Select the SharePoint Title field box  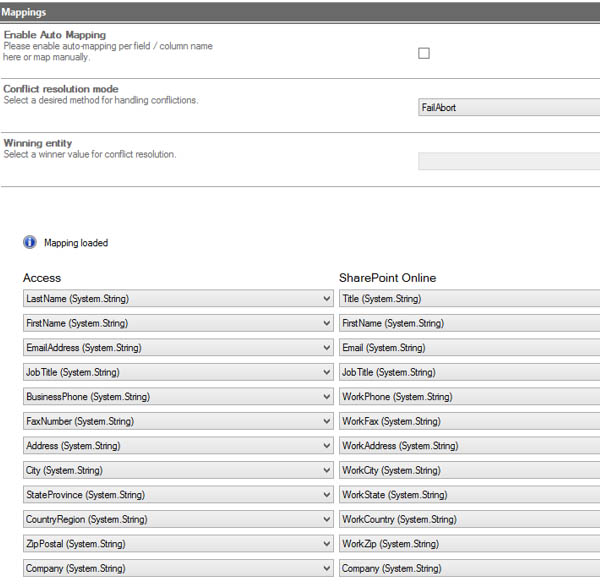[468, 299]
